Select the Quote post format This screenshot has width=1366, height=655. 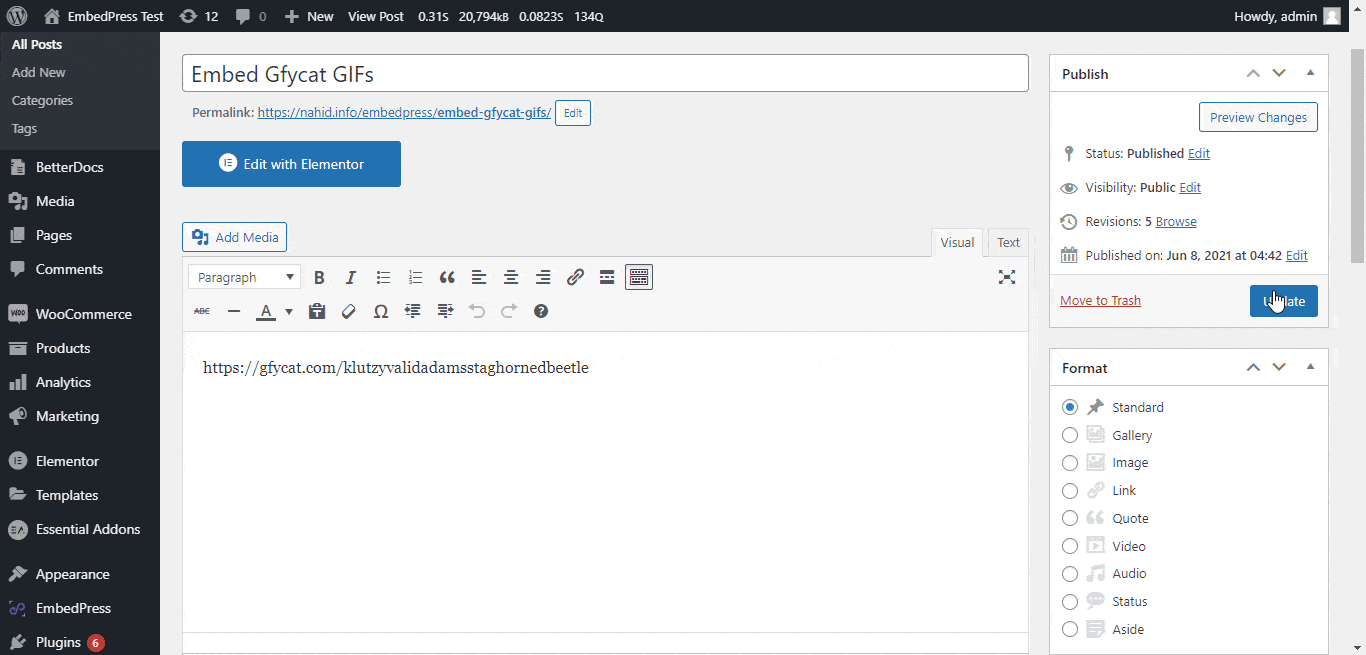tap(1070, 518)
